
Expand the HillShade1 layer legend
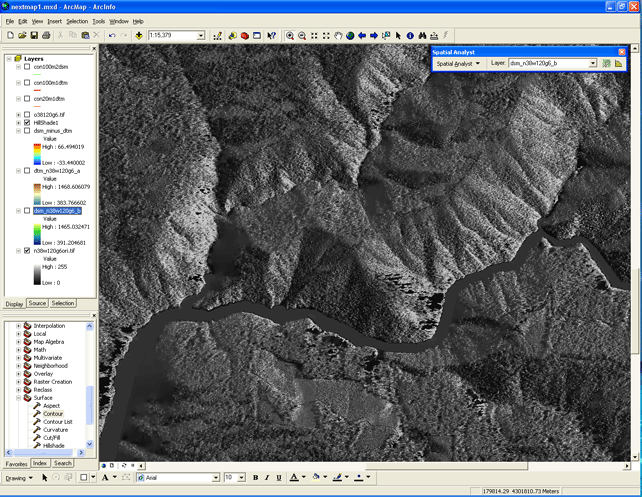pos(18,123)
